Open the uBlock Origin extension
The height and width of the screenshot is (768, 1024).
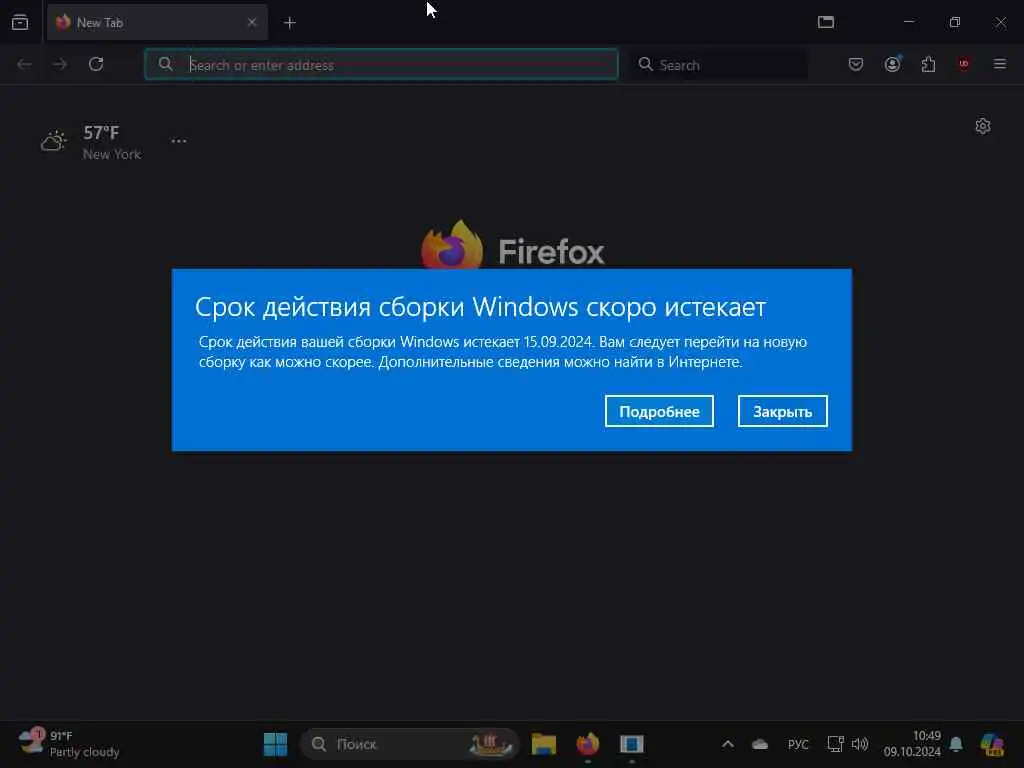pyautogui.click(x=964, y=64)
